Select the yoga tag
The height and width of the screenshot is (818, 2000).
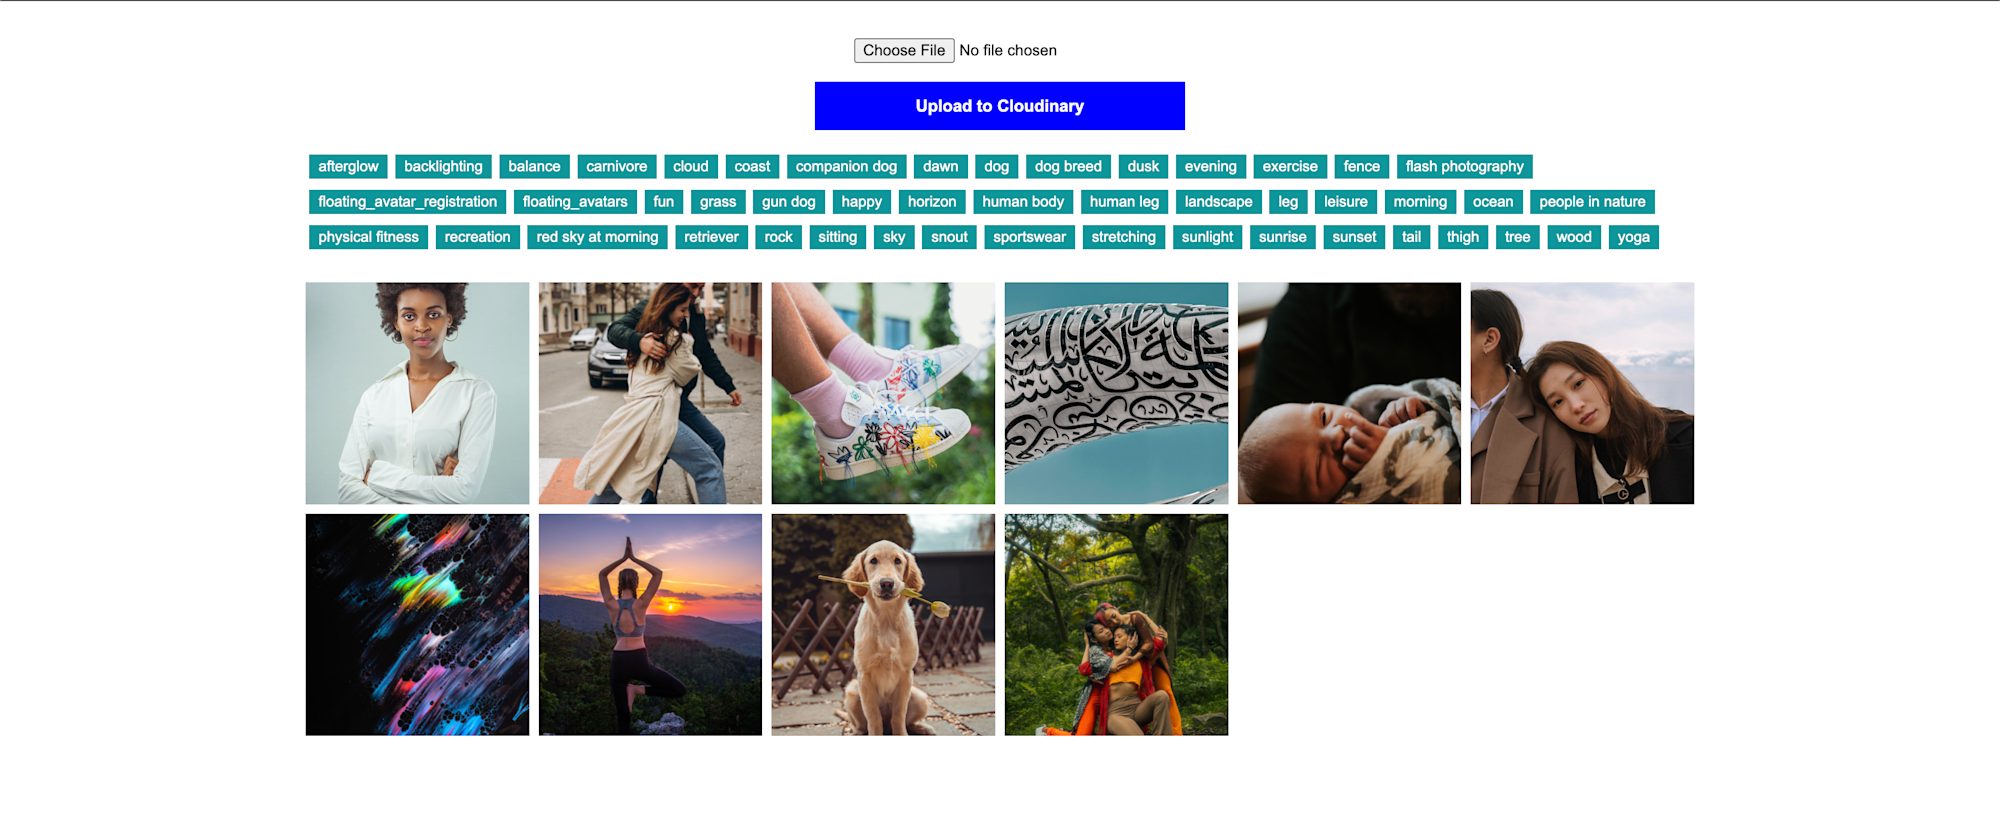(1633, 237)
